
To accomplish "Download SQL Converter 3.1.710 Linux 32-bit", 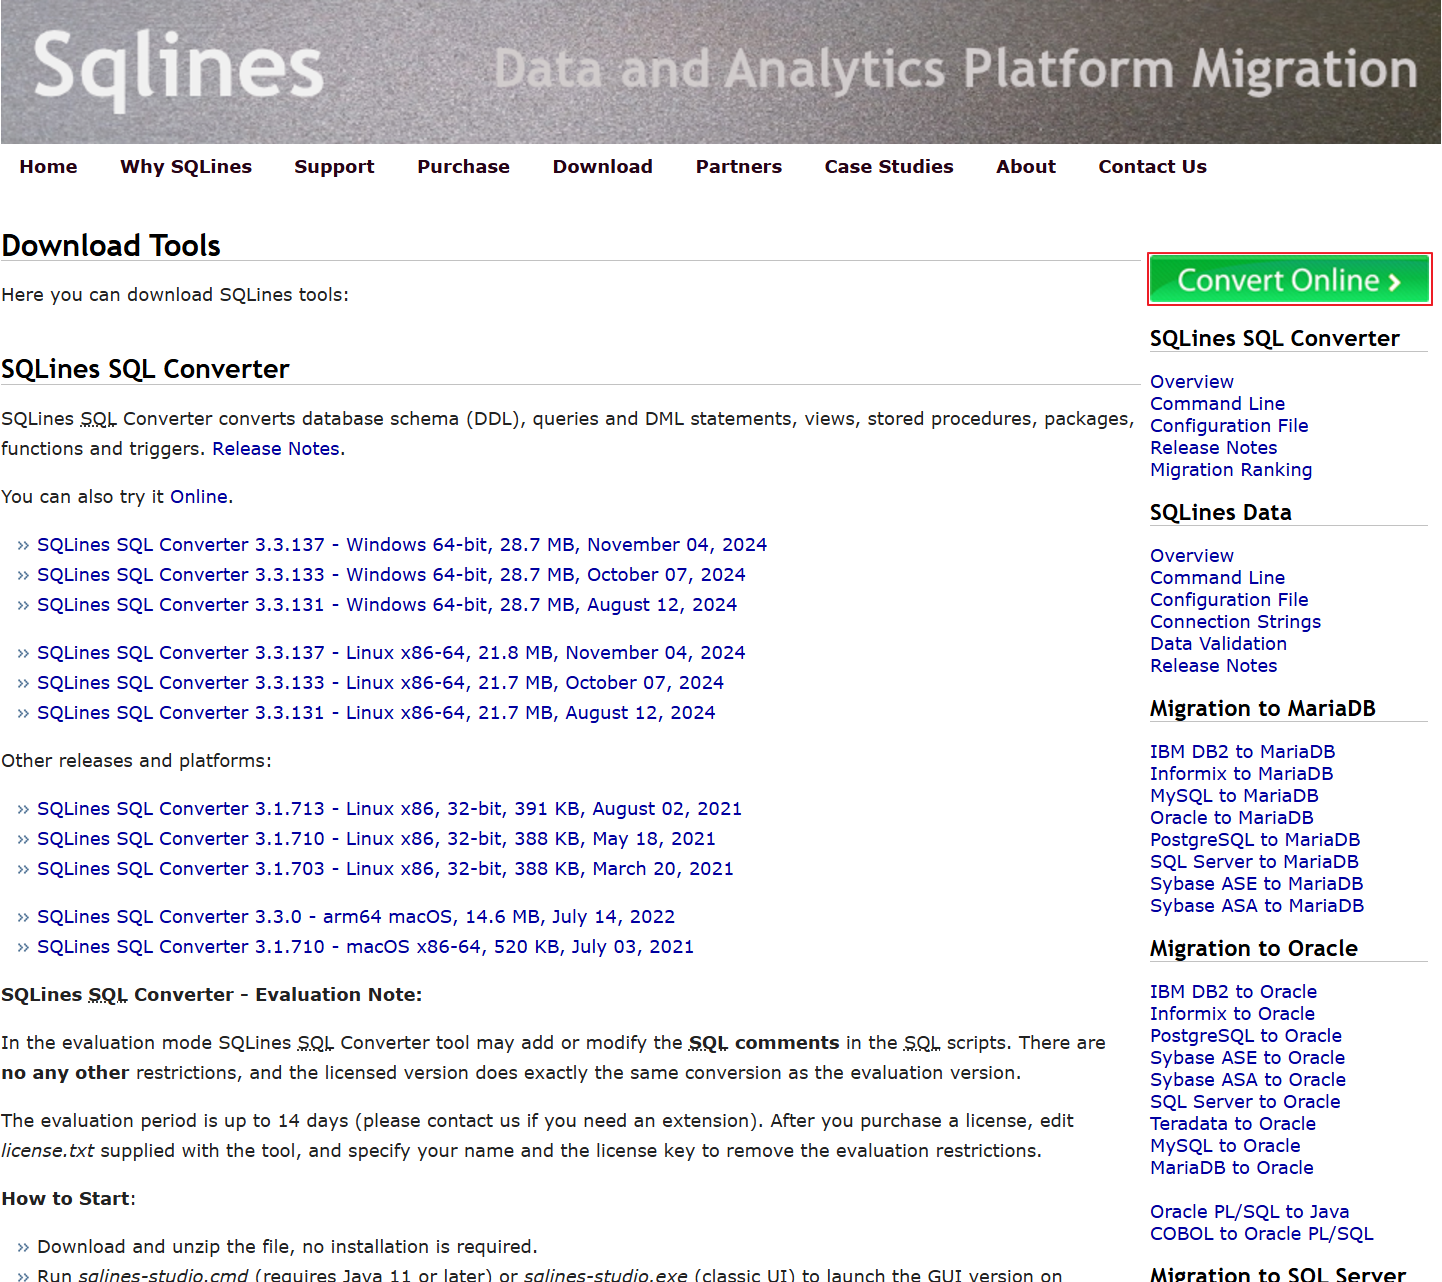I will (376, 839).
